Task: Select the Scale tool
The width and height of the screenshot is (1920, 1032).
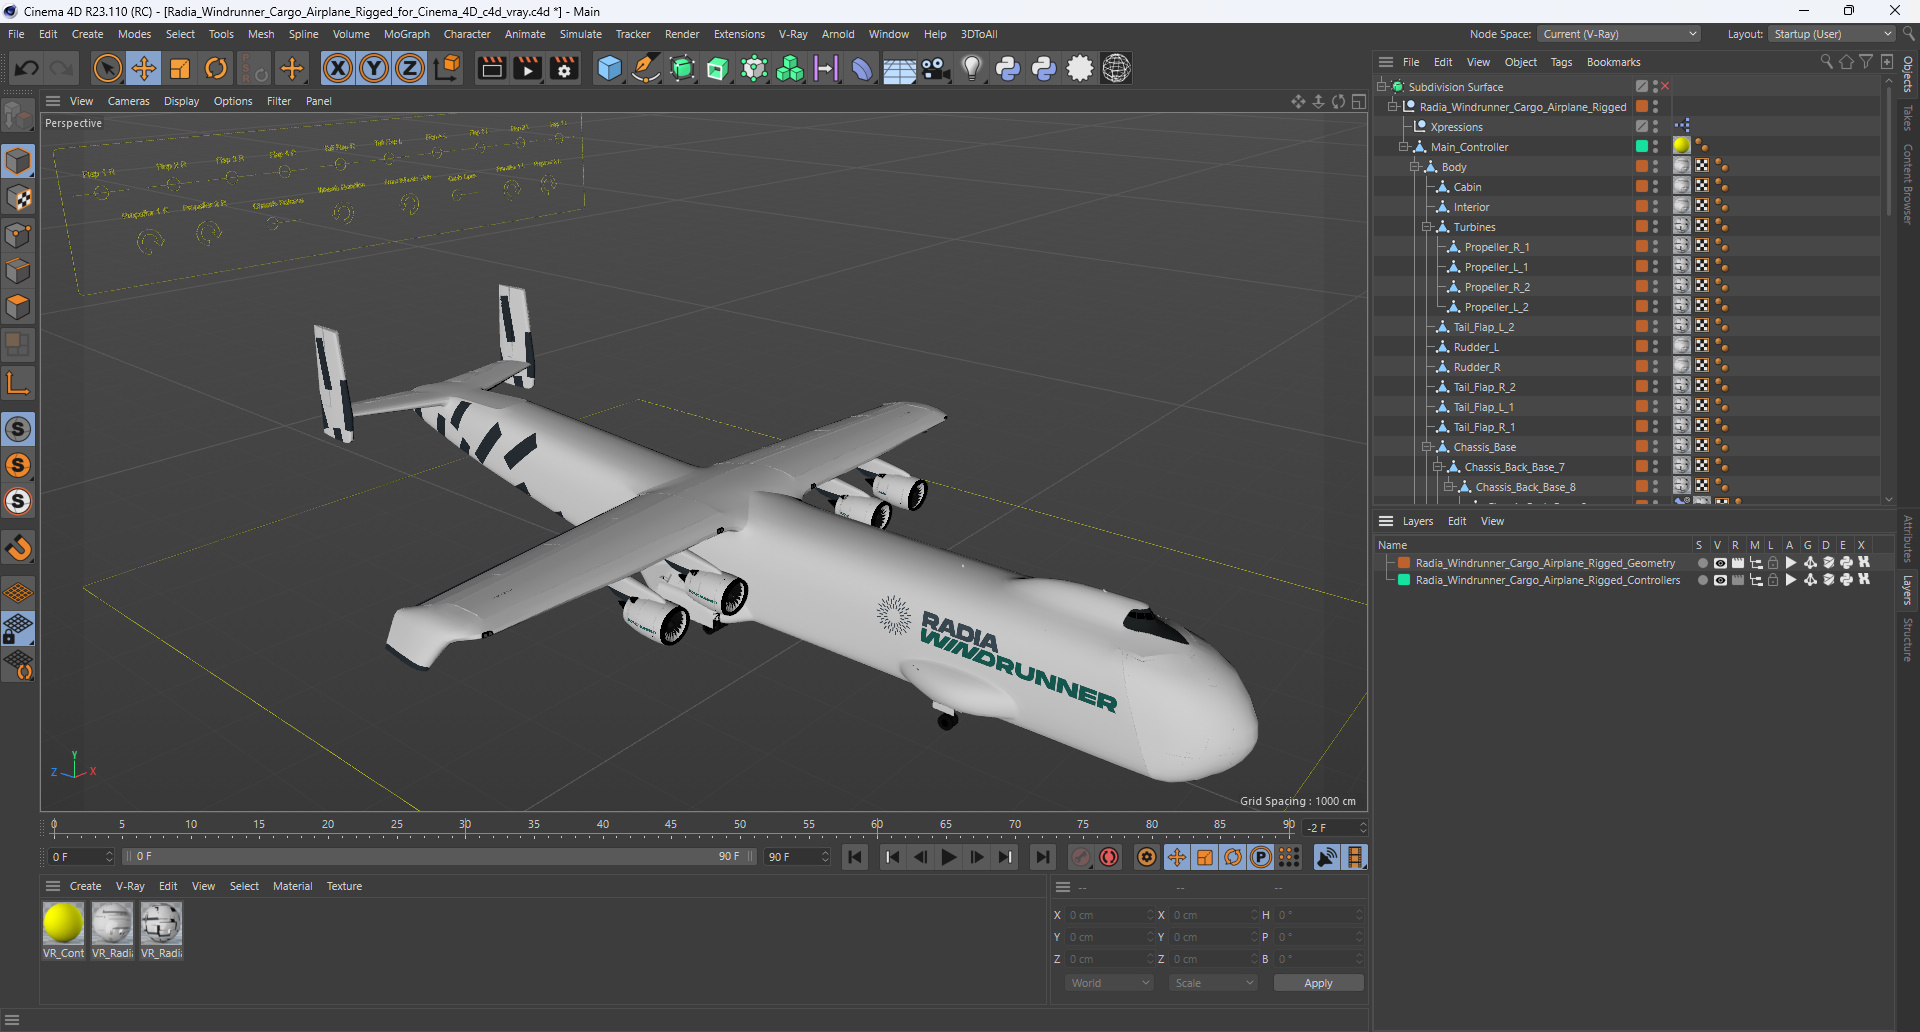Action: 180,68
